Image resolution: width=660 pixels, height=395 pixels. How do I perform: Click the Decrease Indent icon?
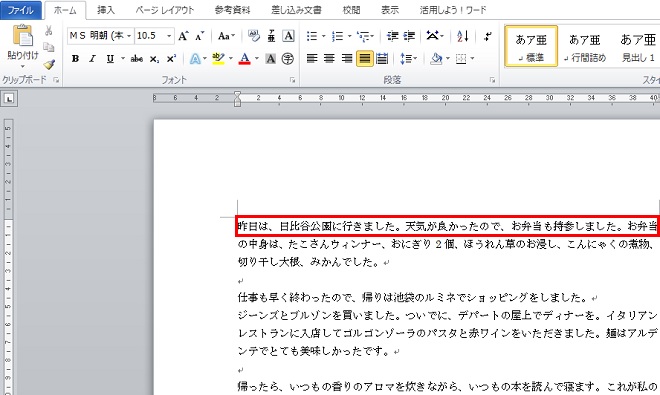tap(392, 36)
